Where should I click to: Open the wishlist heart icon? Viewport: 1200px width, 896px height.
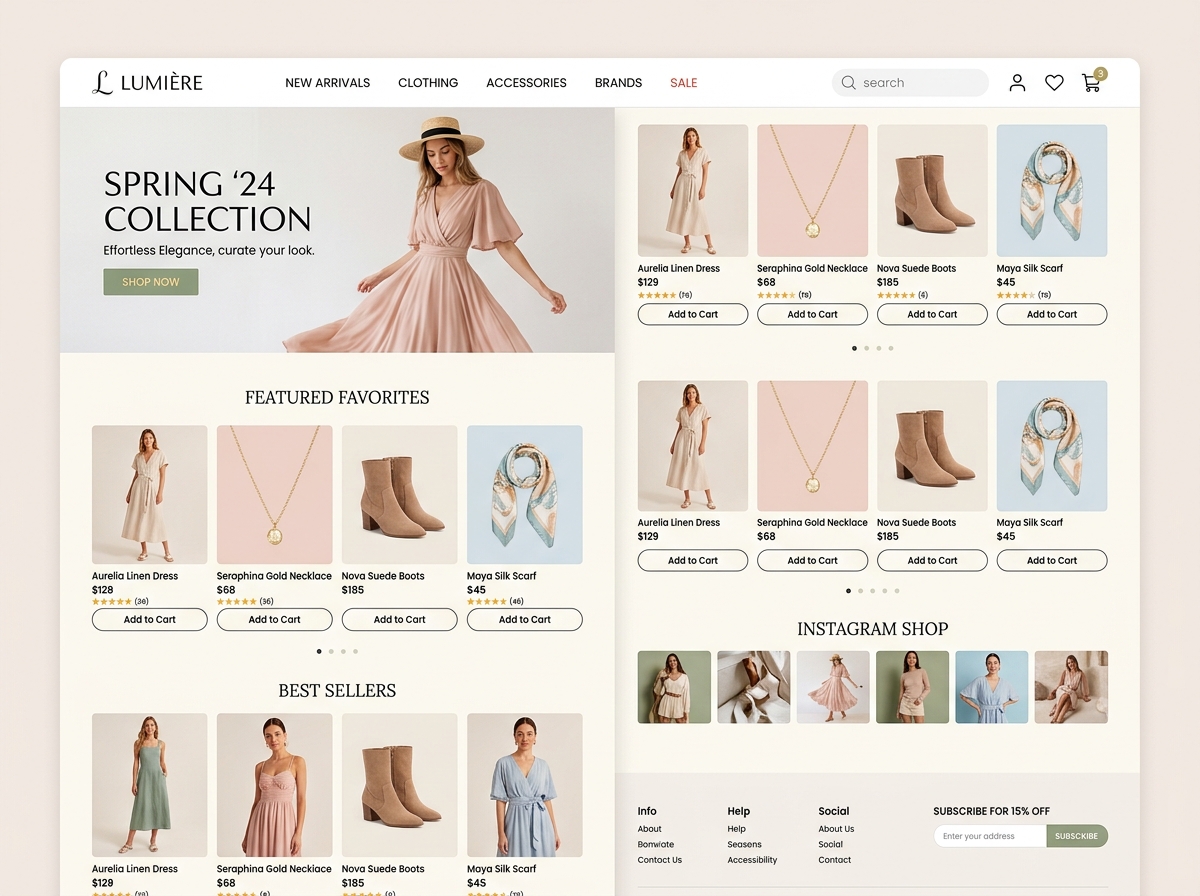pos(1054,83)
